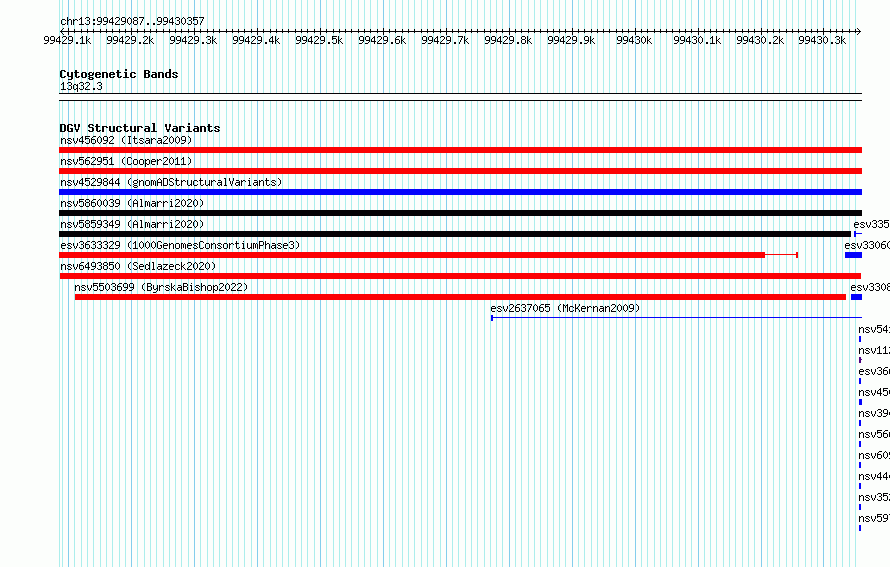Click the 99429.4k ruler tick label
The height and width of the screenshot is (567, 890).
256,40
